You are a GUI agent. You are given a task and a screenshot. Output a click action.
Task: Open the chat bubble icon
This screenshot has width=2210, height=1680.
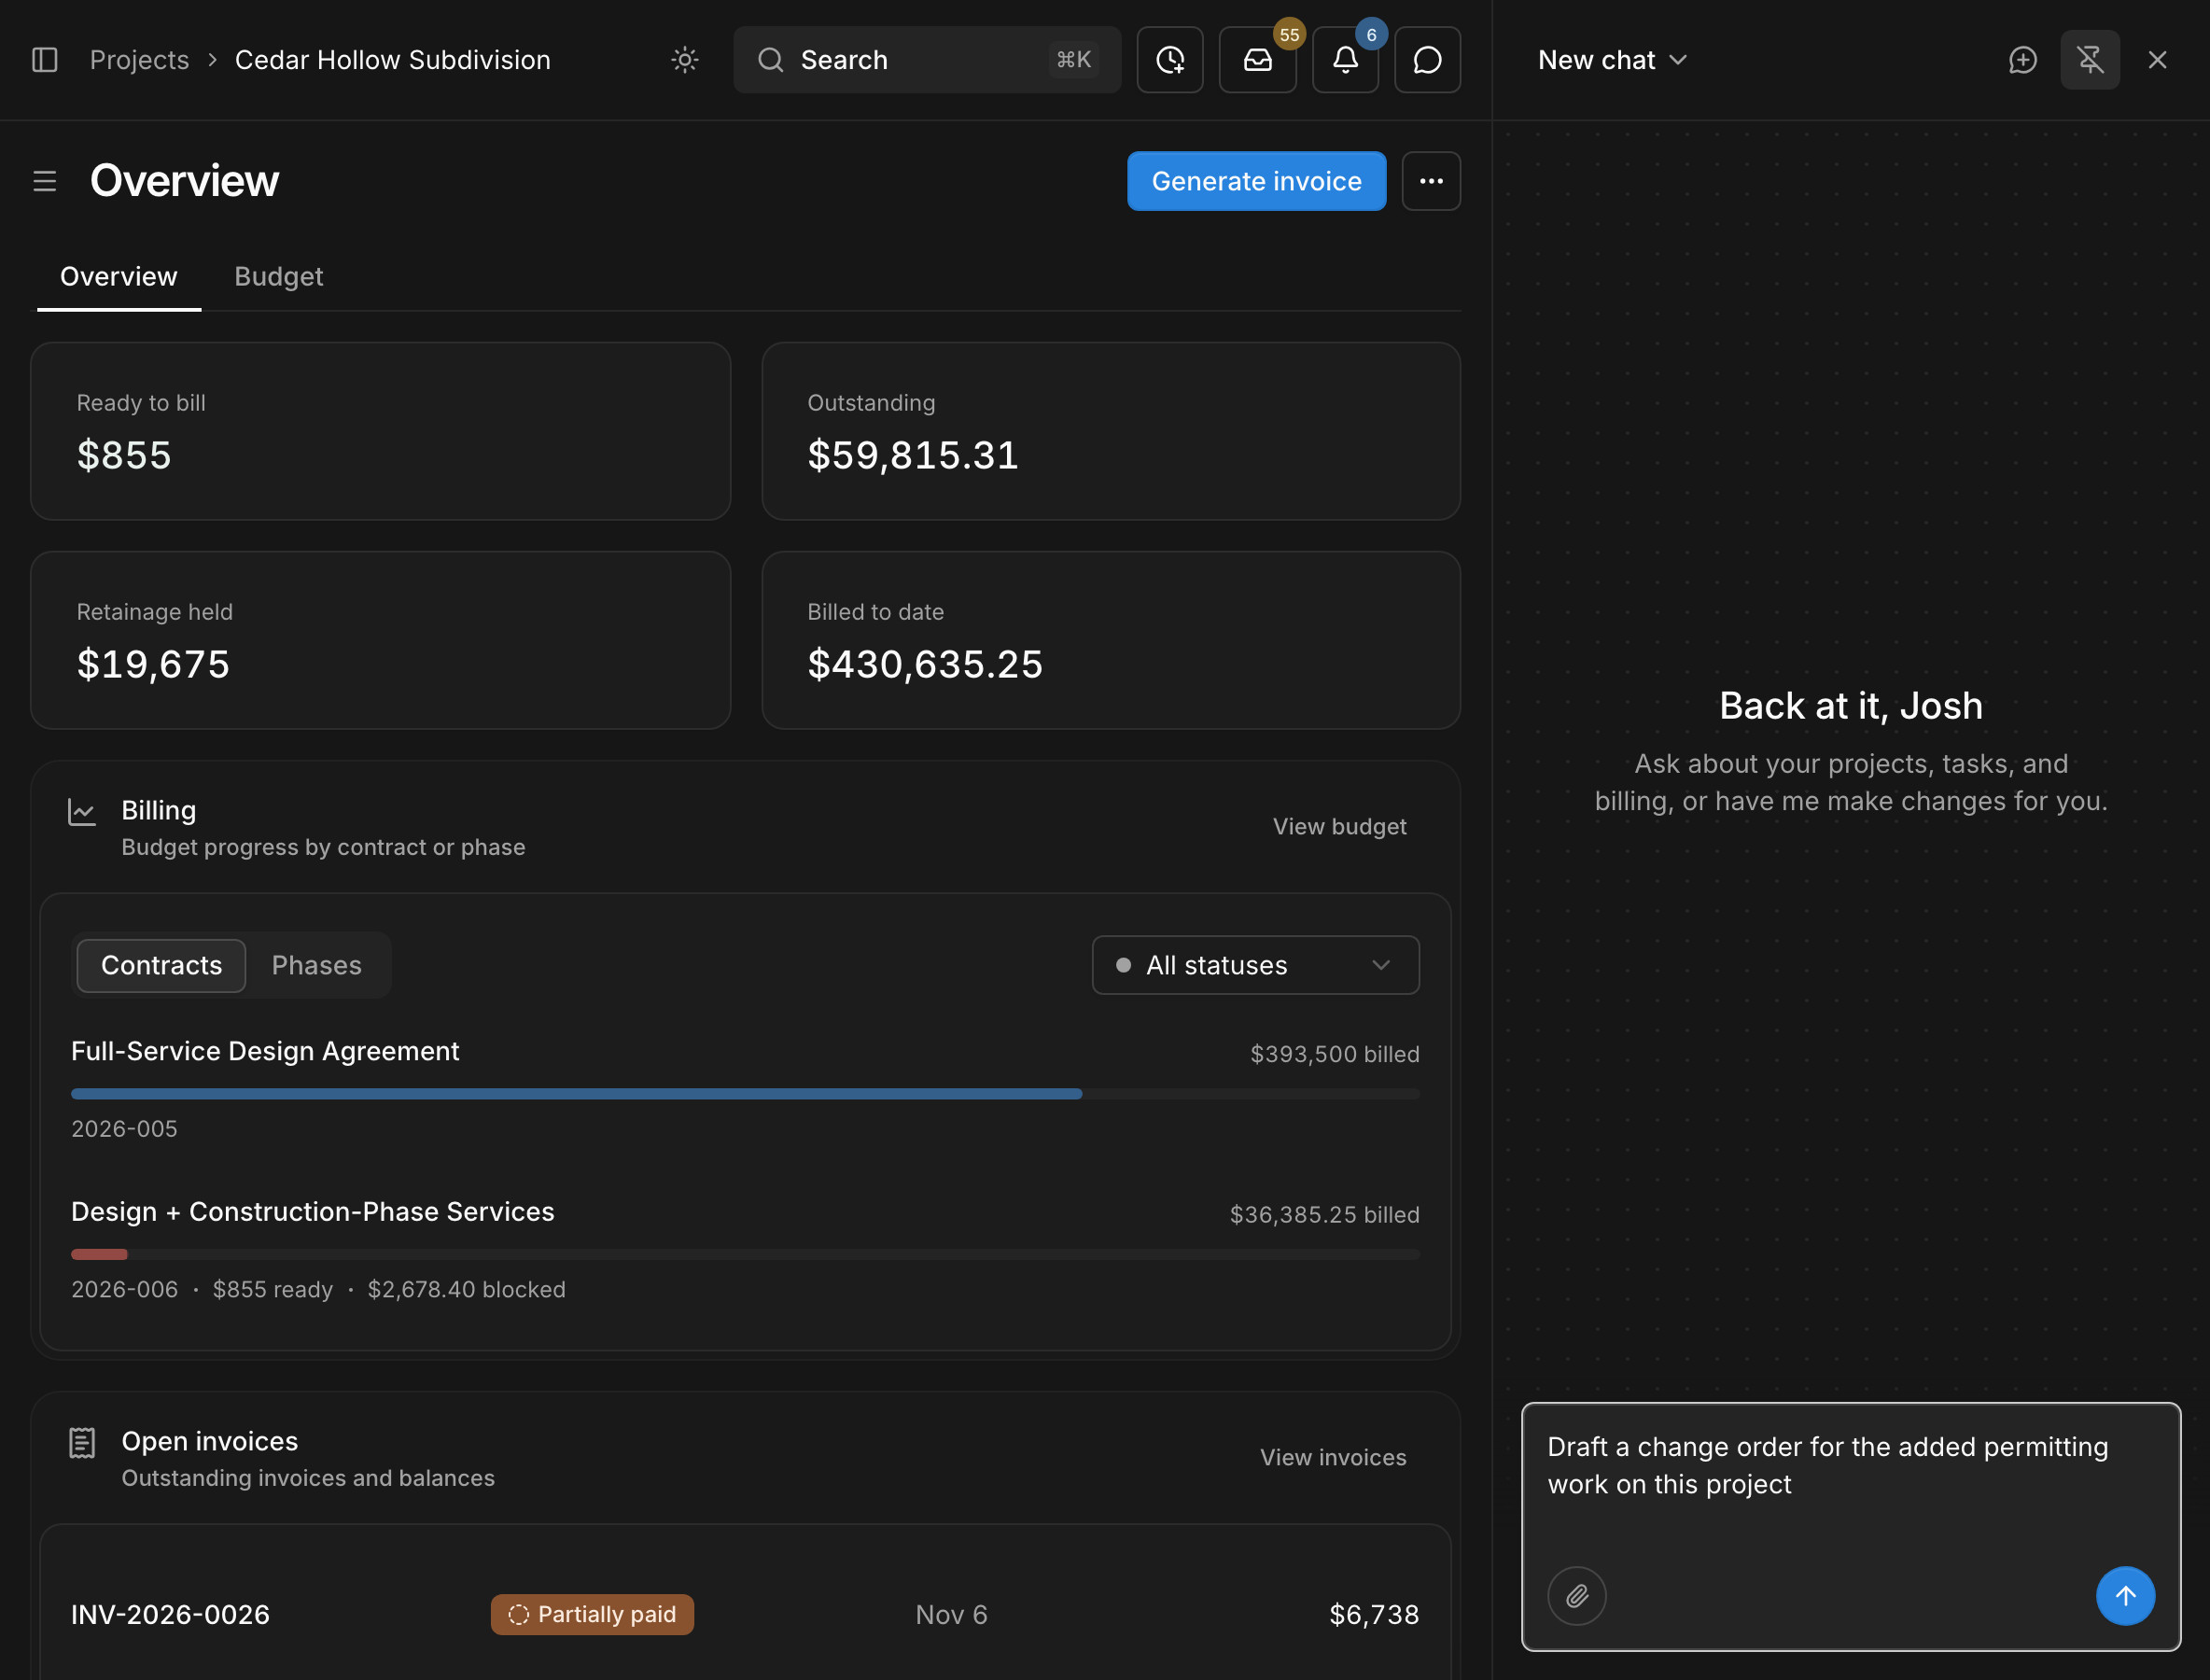[x=1427, y=60]
